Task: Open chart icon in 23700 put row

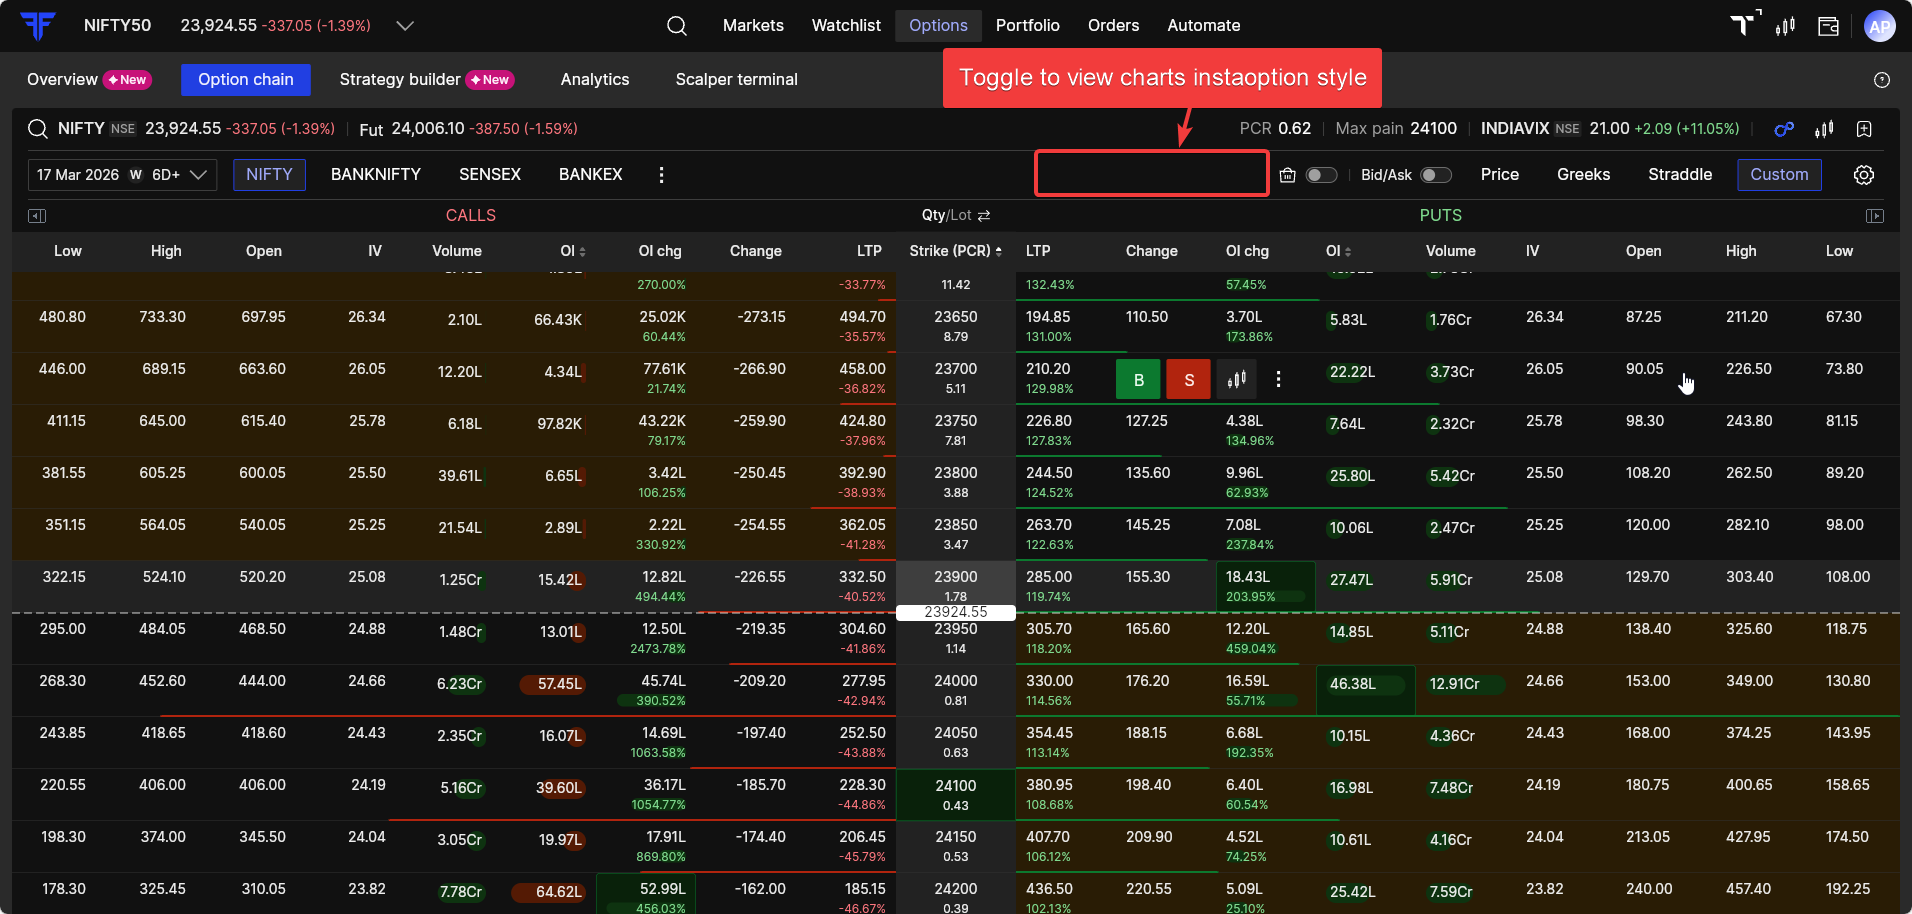Action: coord(1237,379)
